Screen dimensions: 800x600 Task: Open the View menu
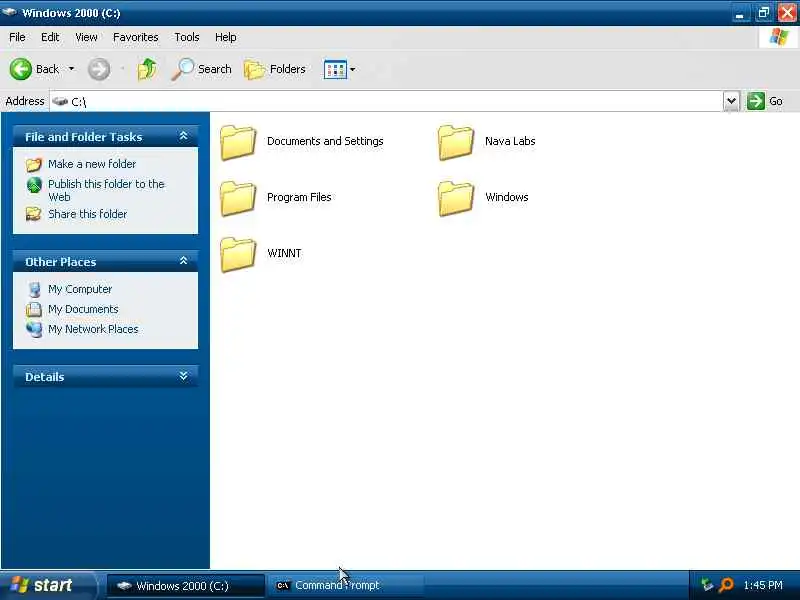[86, 37]
